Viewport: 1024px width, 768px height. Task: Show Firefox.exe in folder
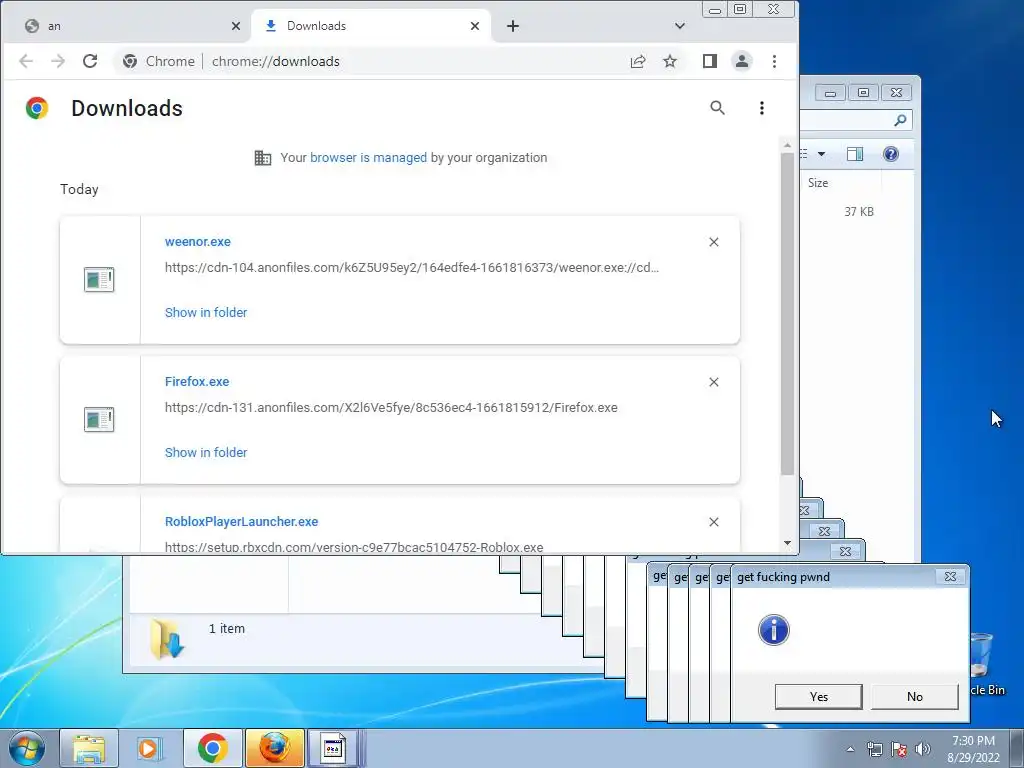[206, 452]
